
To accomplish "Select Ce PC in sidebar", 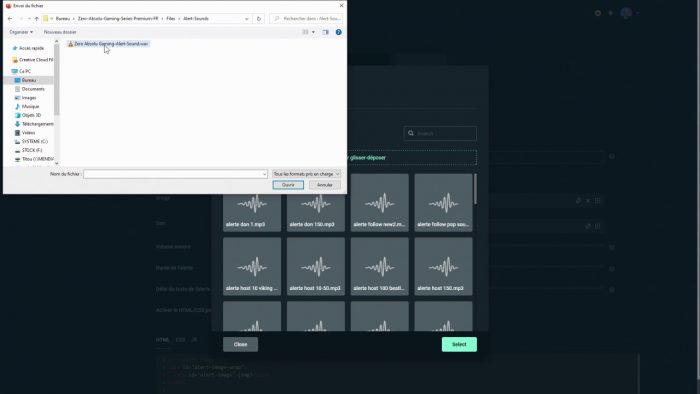I will tap(21, 71).
